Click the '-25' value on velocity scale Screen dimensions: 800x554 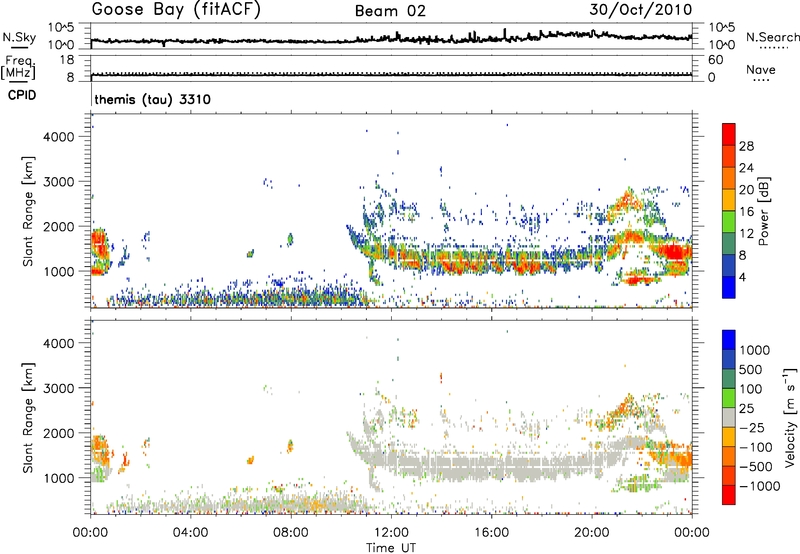752,427
